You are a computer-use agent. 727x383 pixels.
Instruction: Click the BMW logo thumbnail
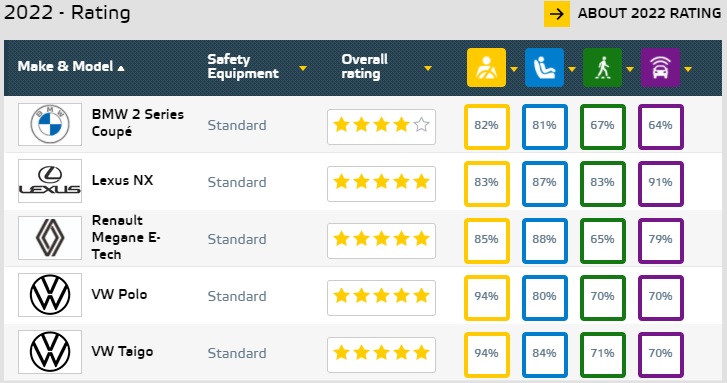click(x=50, y=125)
